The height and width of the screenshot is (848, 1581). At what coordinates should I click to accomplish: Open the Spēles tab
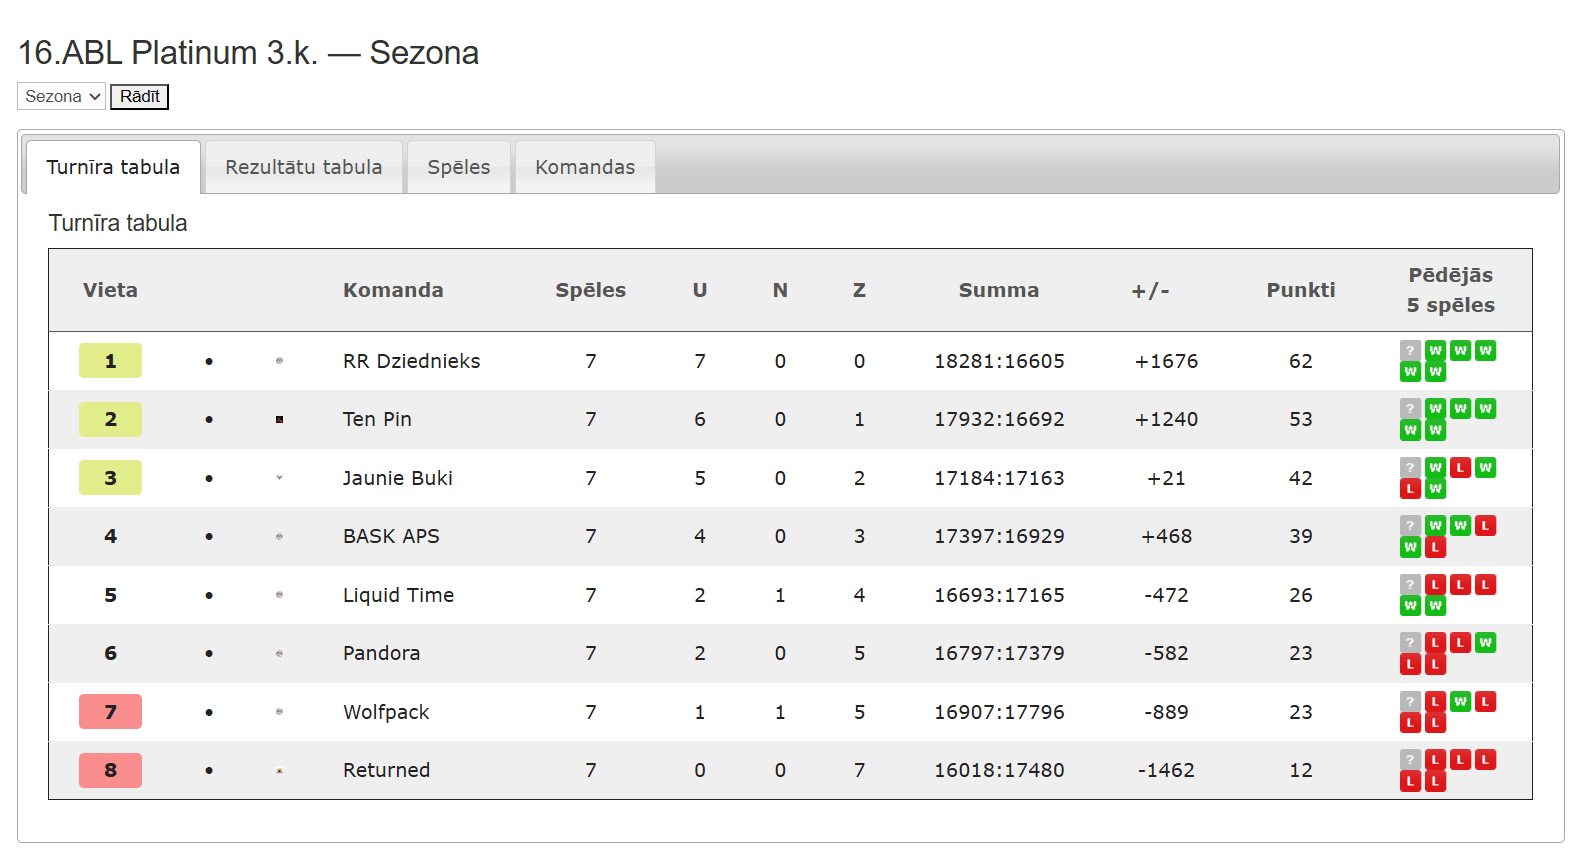pyautogui.click(x=459, y=167)
